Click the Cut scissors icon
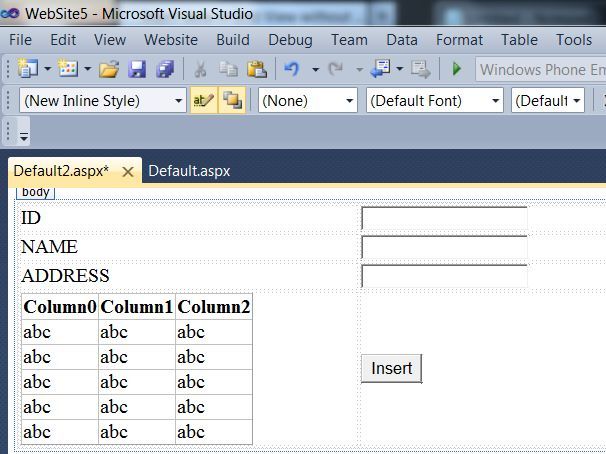Viewport: 606px width, 454px height. click(x=200, y=70)
